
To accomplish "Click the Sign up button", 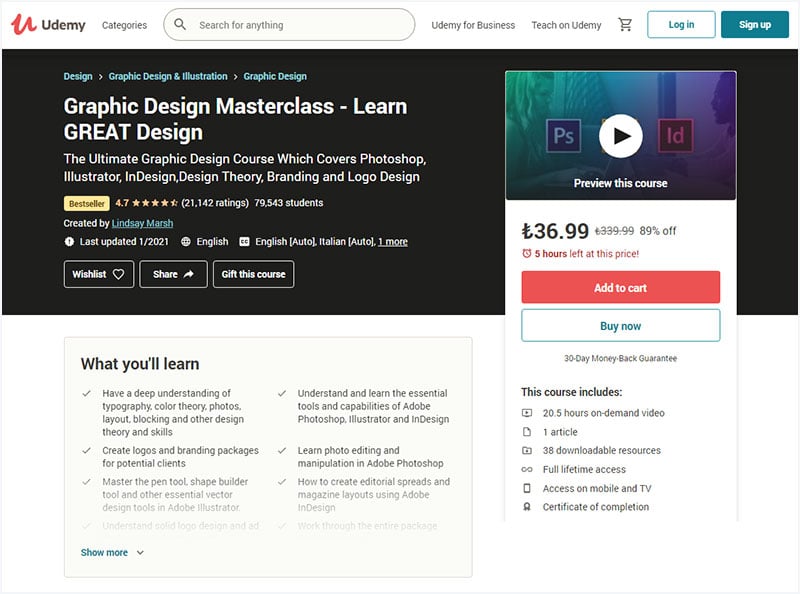I will click(755, 24).
